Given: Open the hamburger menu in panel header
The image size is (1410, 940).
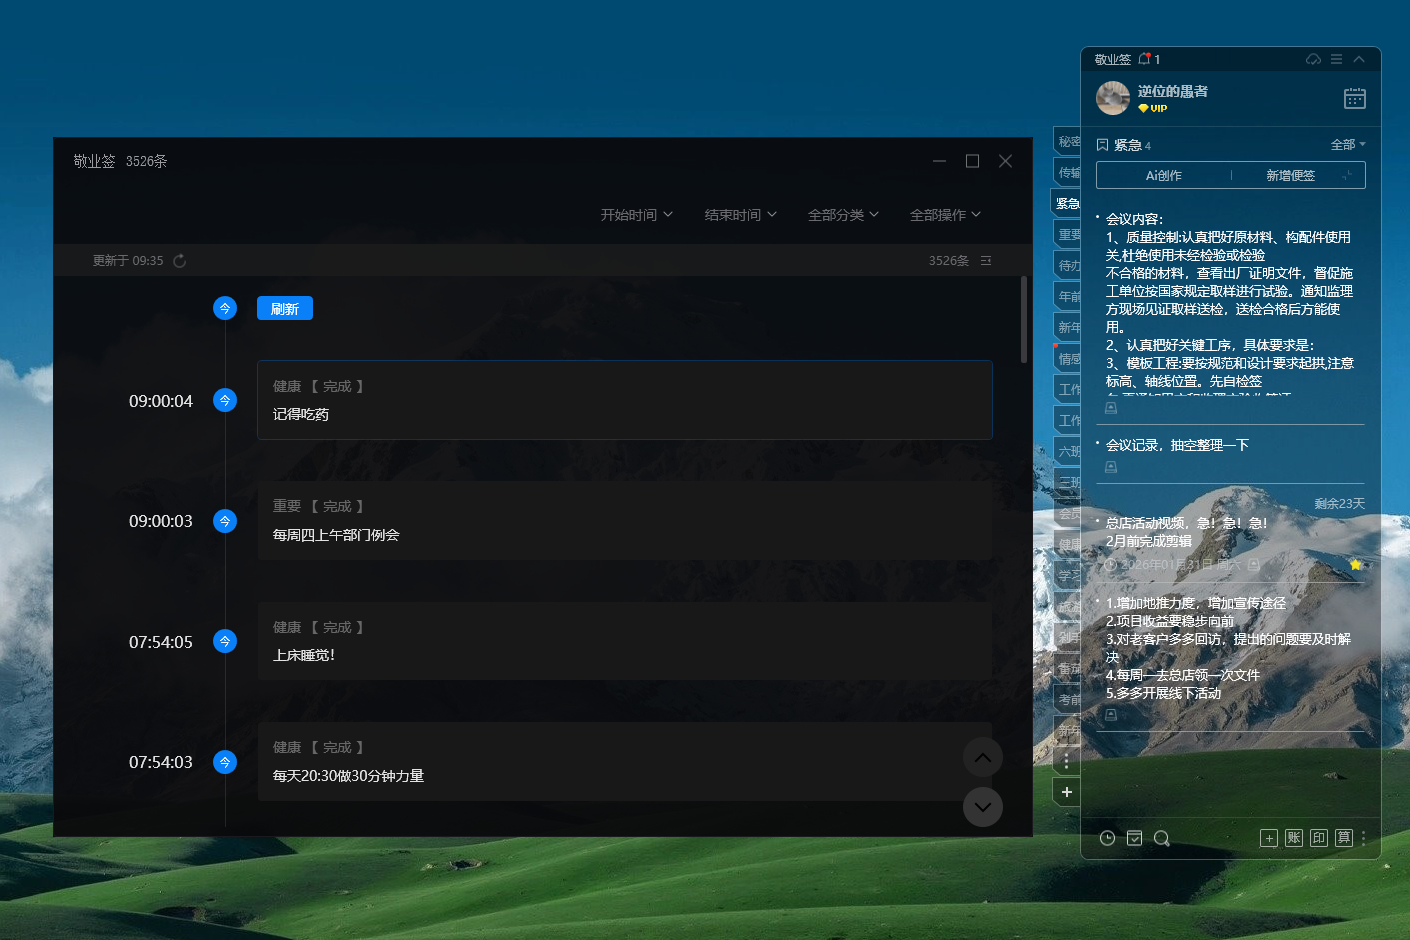Looking at the screenshot, I should click(1336, 60).
